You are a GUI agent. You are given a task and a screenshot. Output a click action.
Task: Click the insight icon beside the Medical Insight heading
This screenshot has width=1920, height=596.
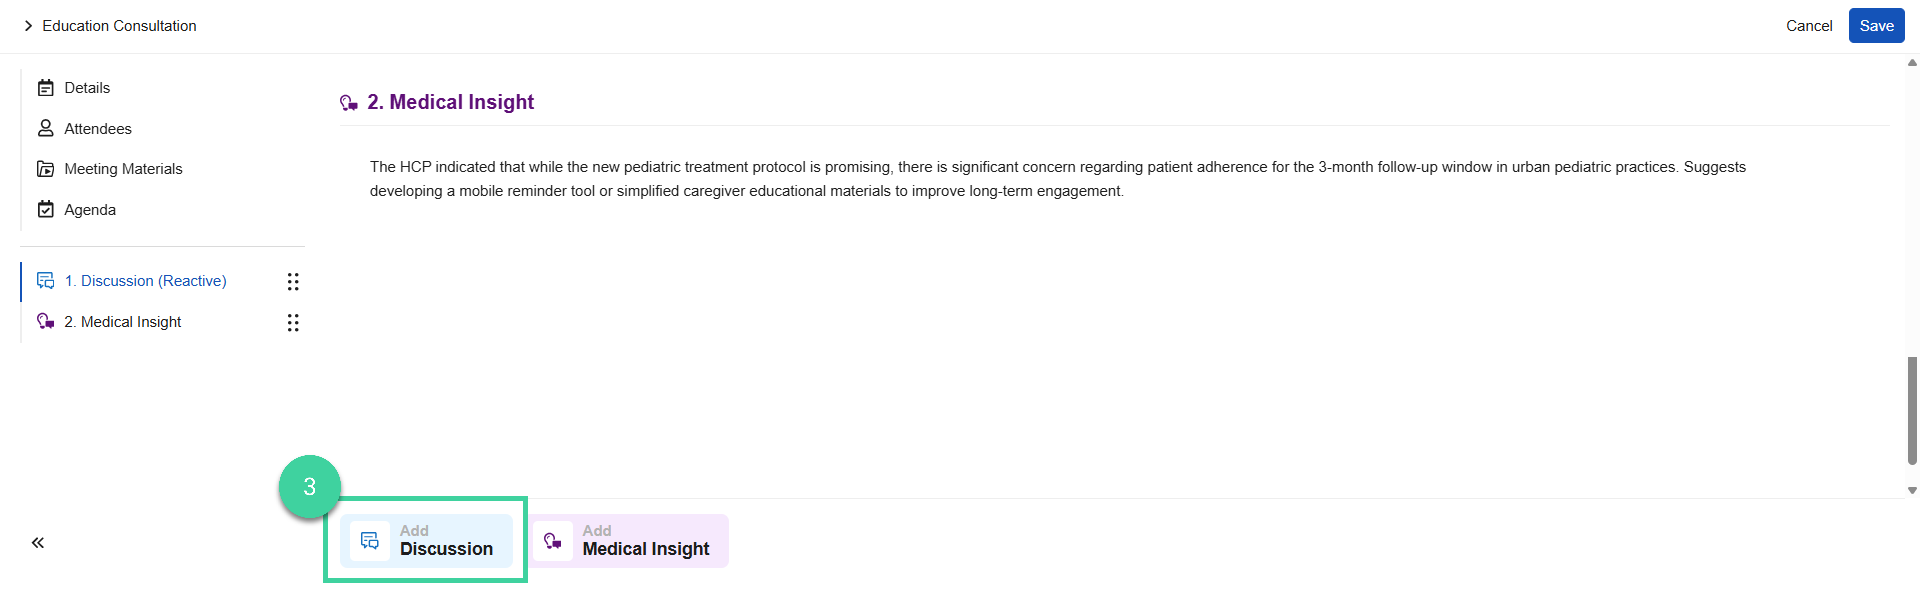coord(349,101)
